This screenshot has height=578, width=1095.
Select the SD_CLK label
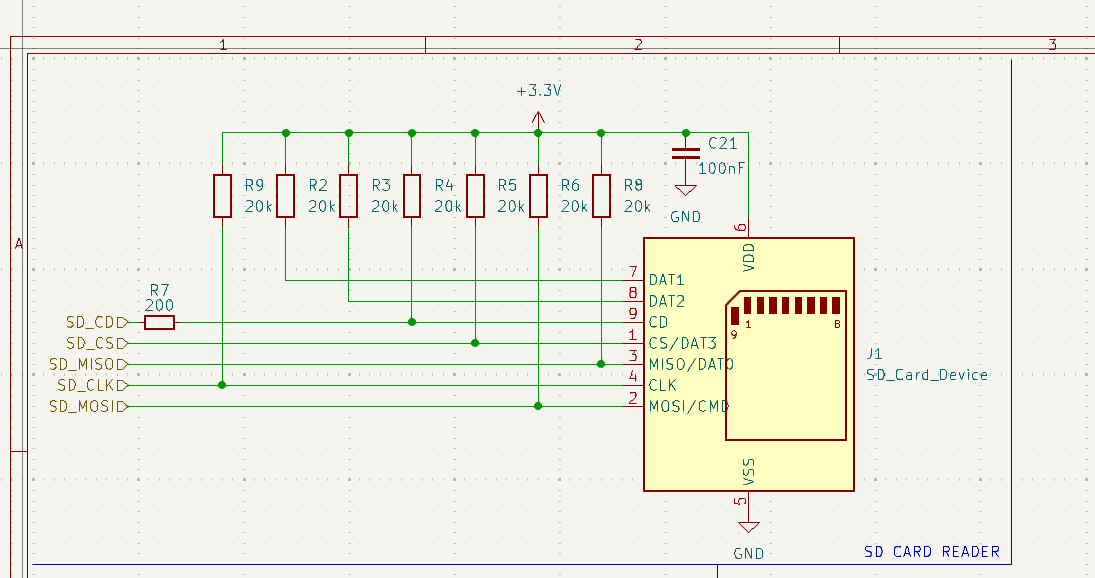pyautogui.click(x=91, y=385)
